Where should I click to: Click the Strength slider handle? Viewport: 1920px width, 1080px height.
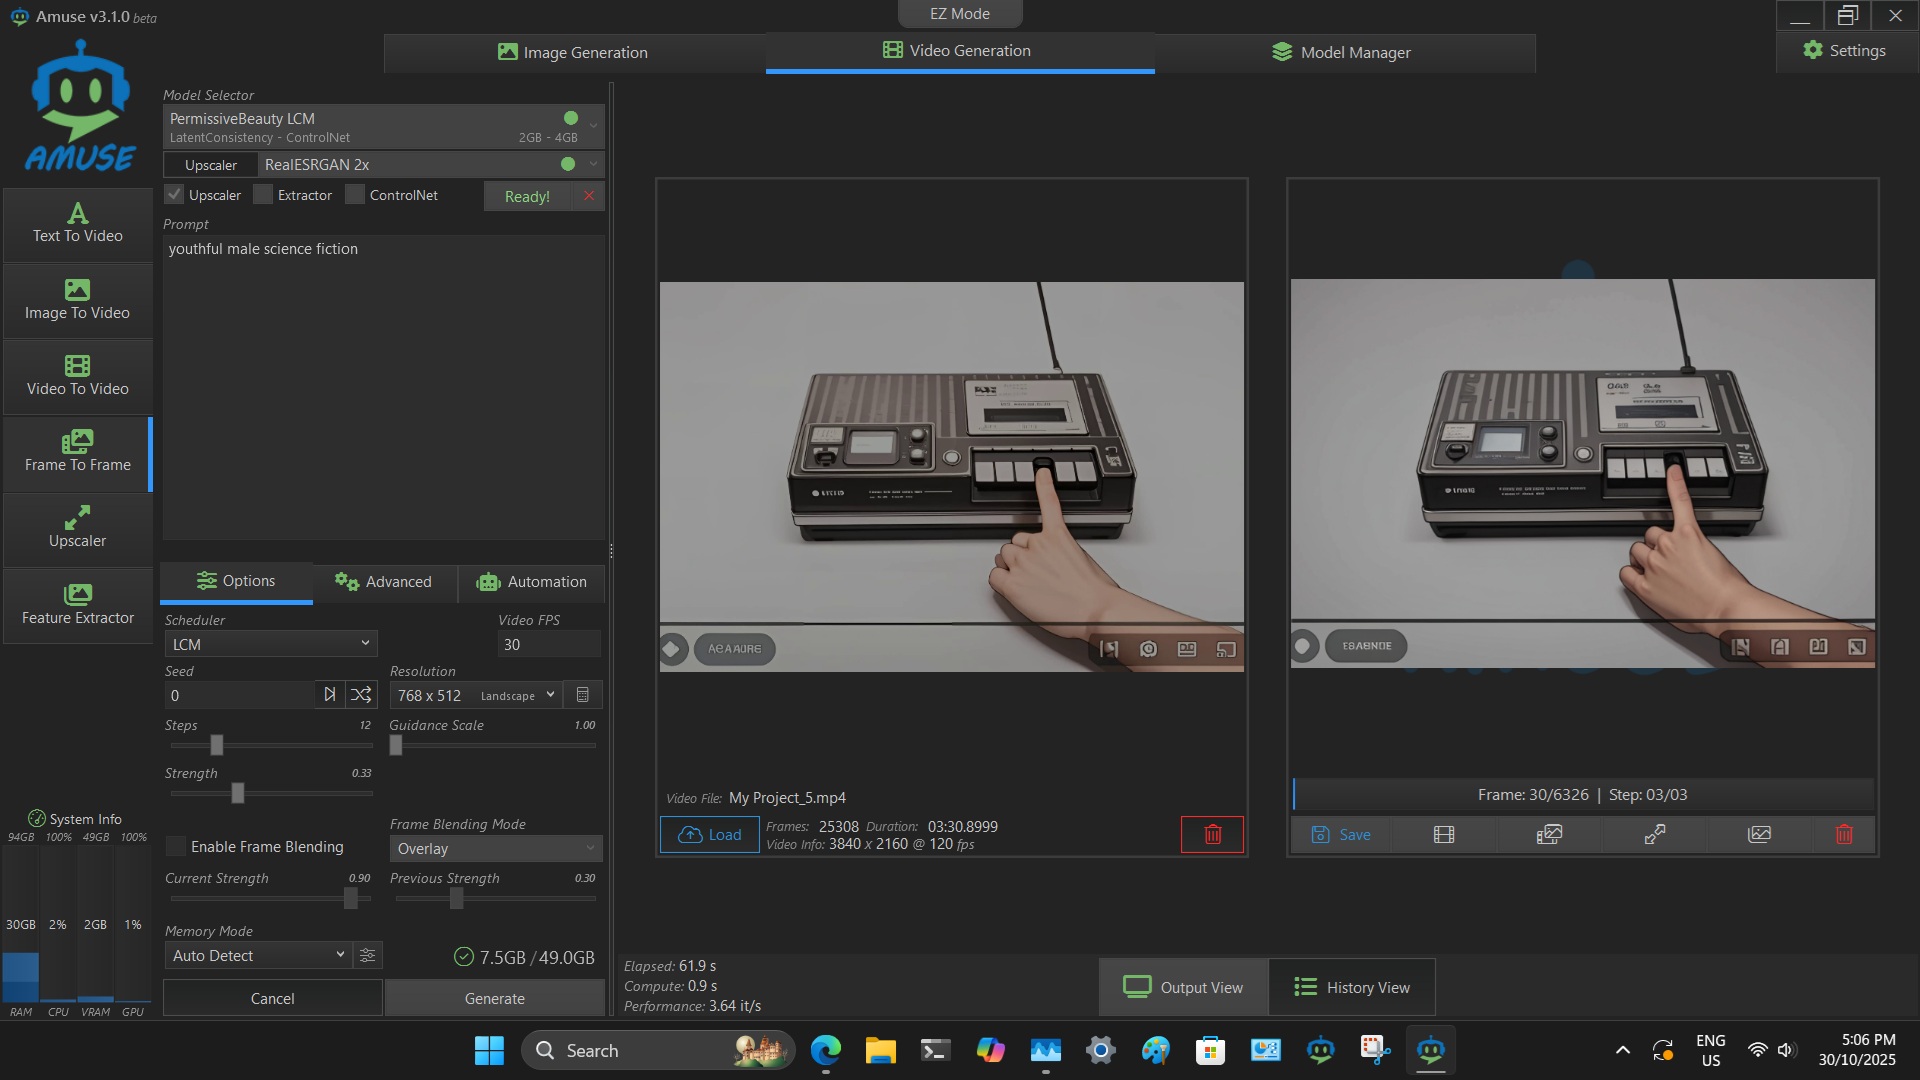point(238,793)
